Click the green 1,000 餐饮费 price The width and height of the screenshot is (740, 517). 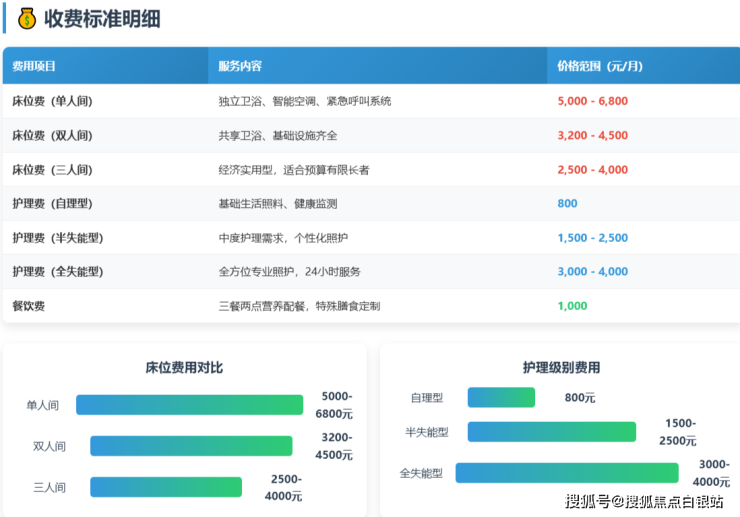[572, 306]
